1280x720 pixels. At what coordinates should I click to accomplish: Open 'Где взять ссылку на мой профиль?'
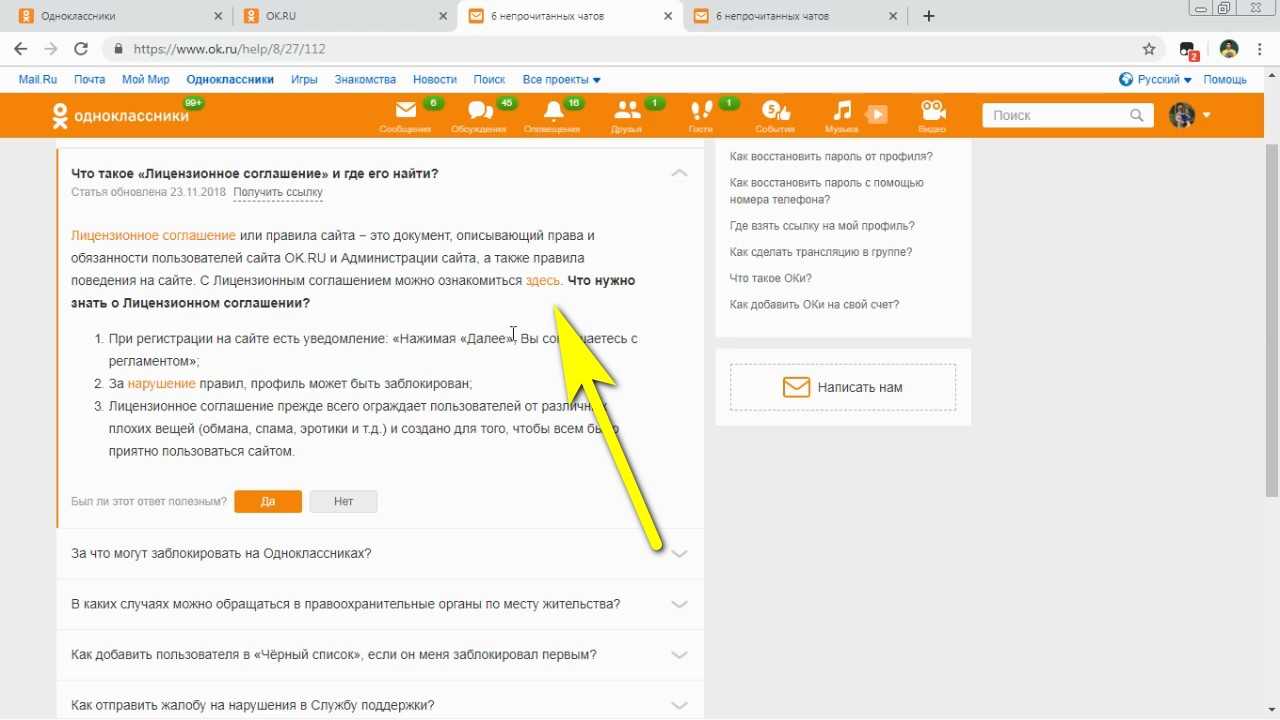[822, 226]
